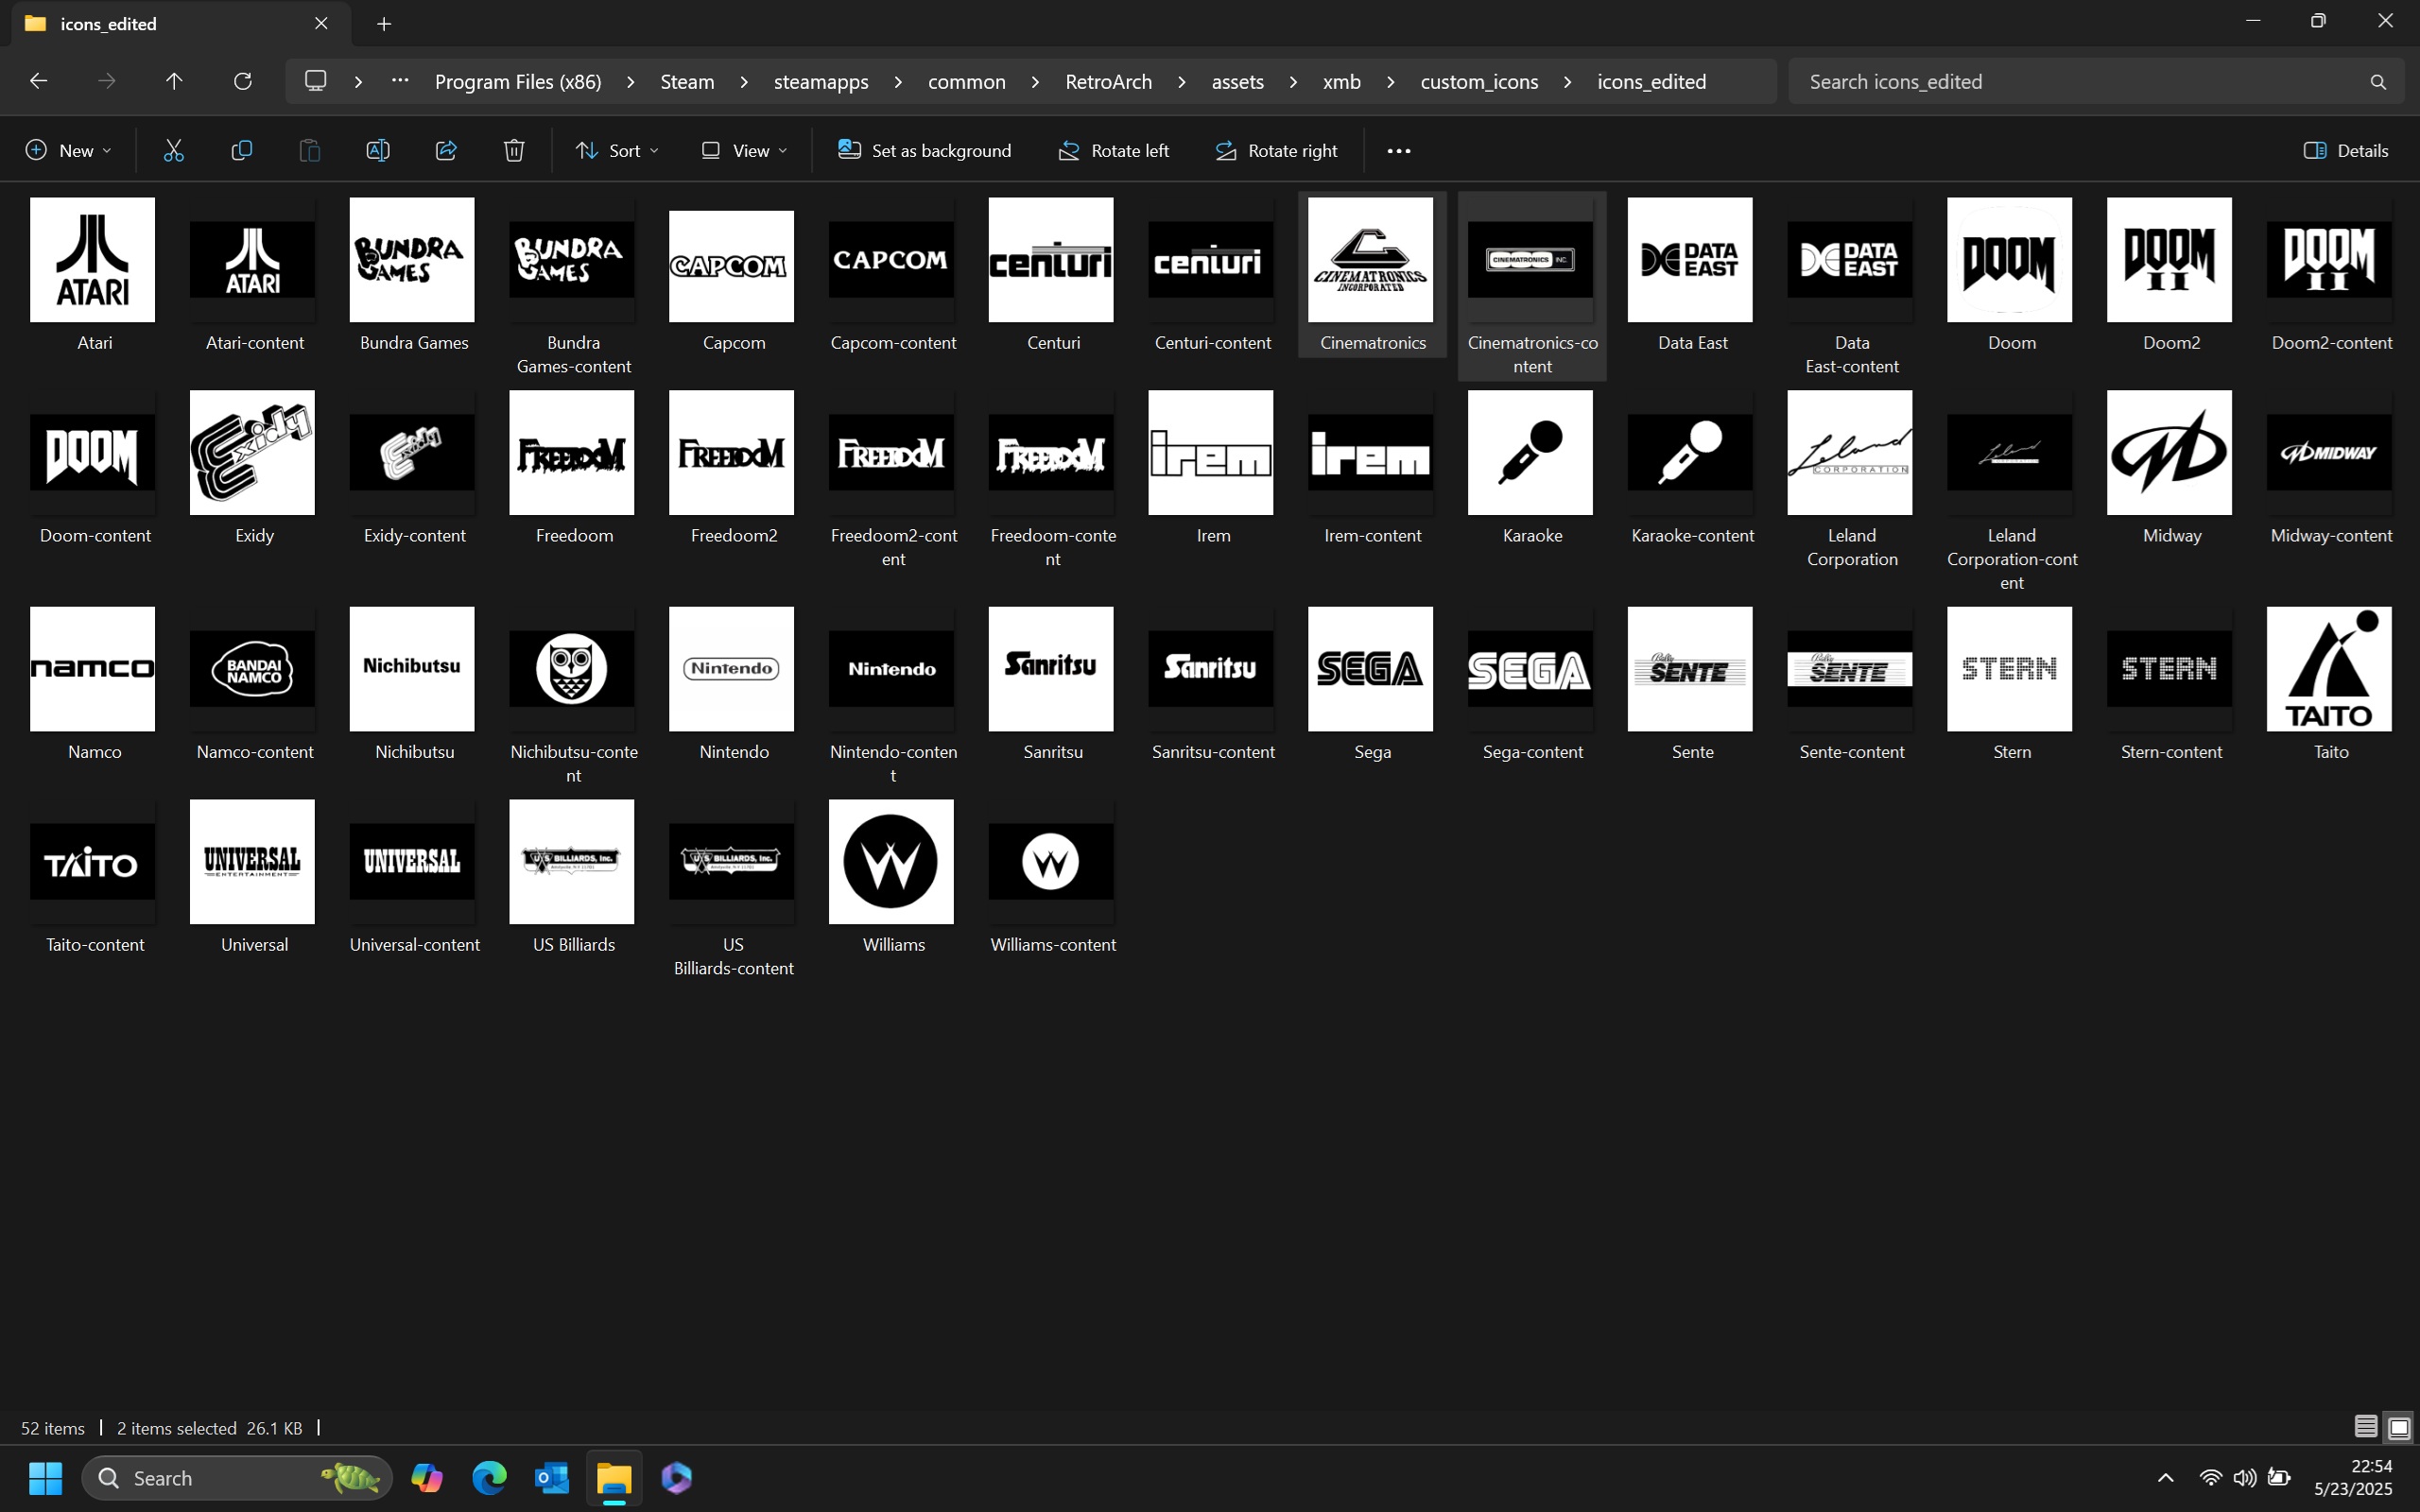Open the See more ellipsis menu
This screenshot has width=2420, height=1512.
(x=1398, y=151)
